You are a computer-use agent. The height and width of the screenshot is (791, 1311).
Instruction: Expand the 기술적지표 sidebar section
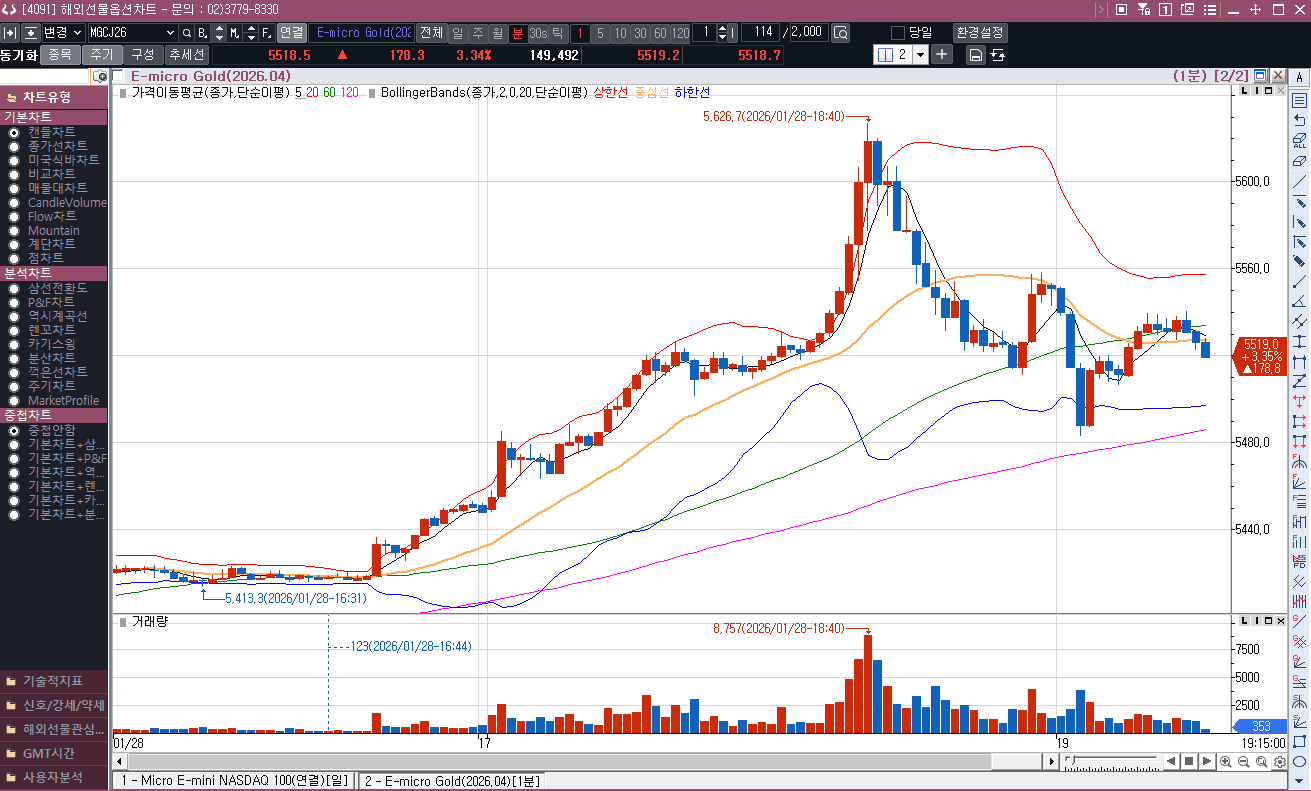tap(53, 680)
